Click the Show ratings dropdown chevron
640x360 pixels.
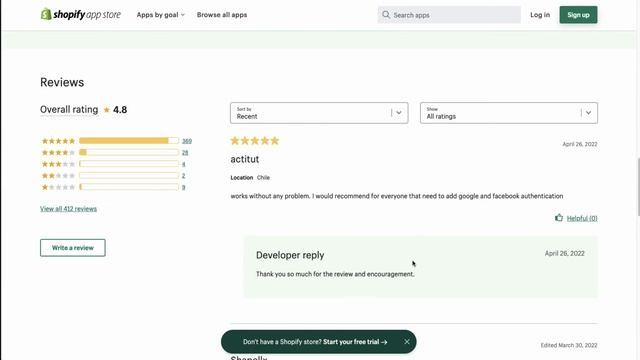588,113
